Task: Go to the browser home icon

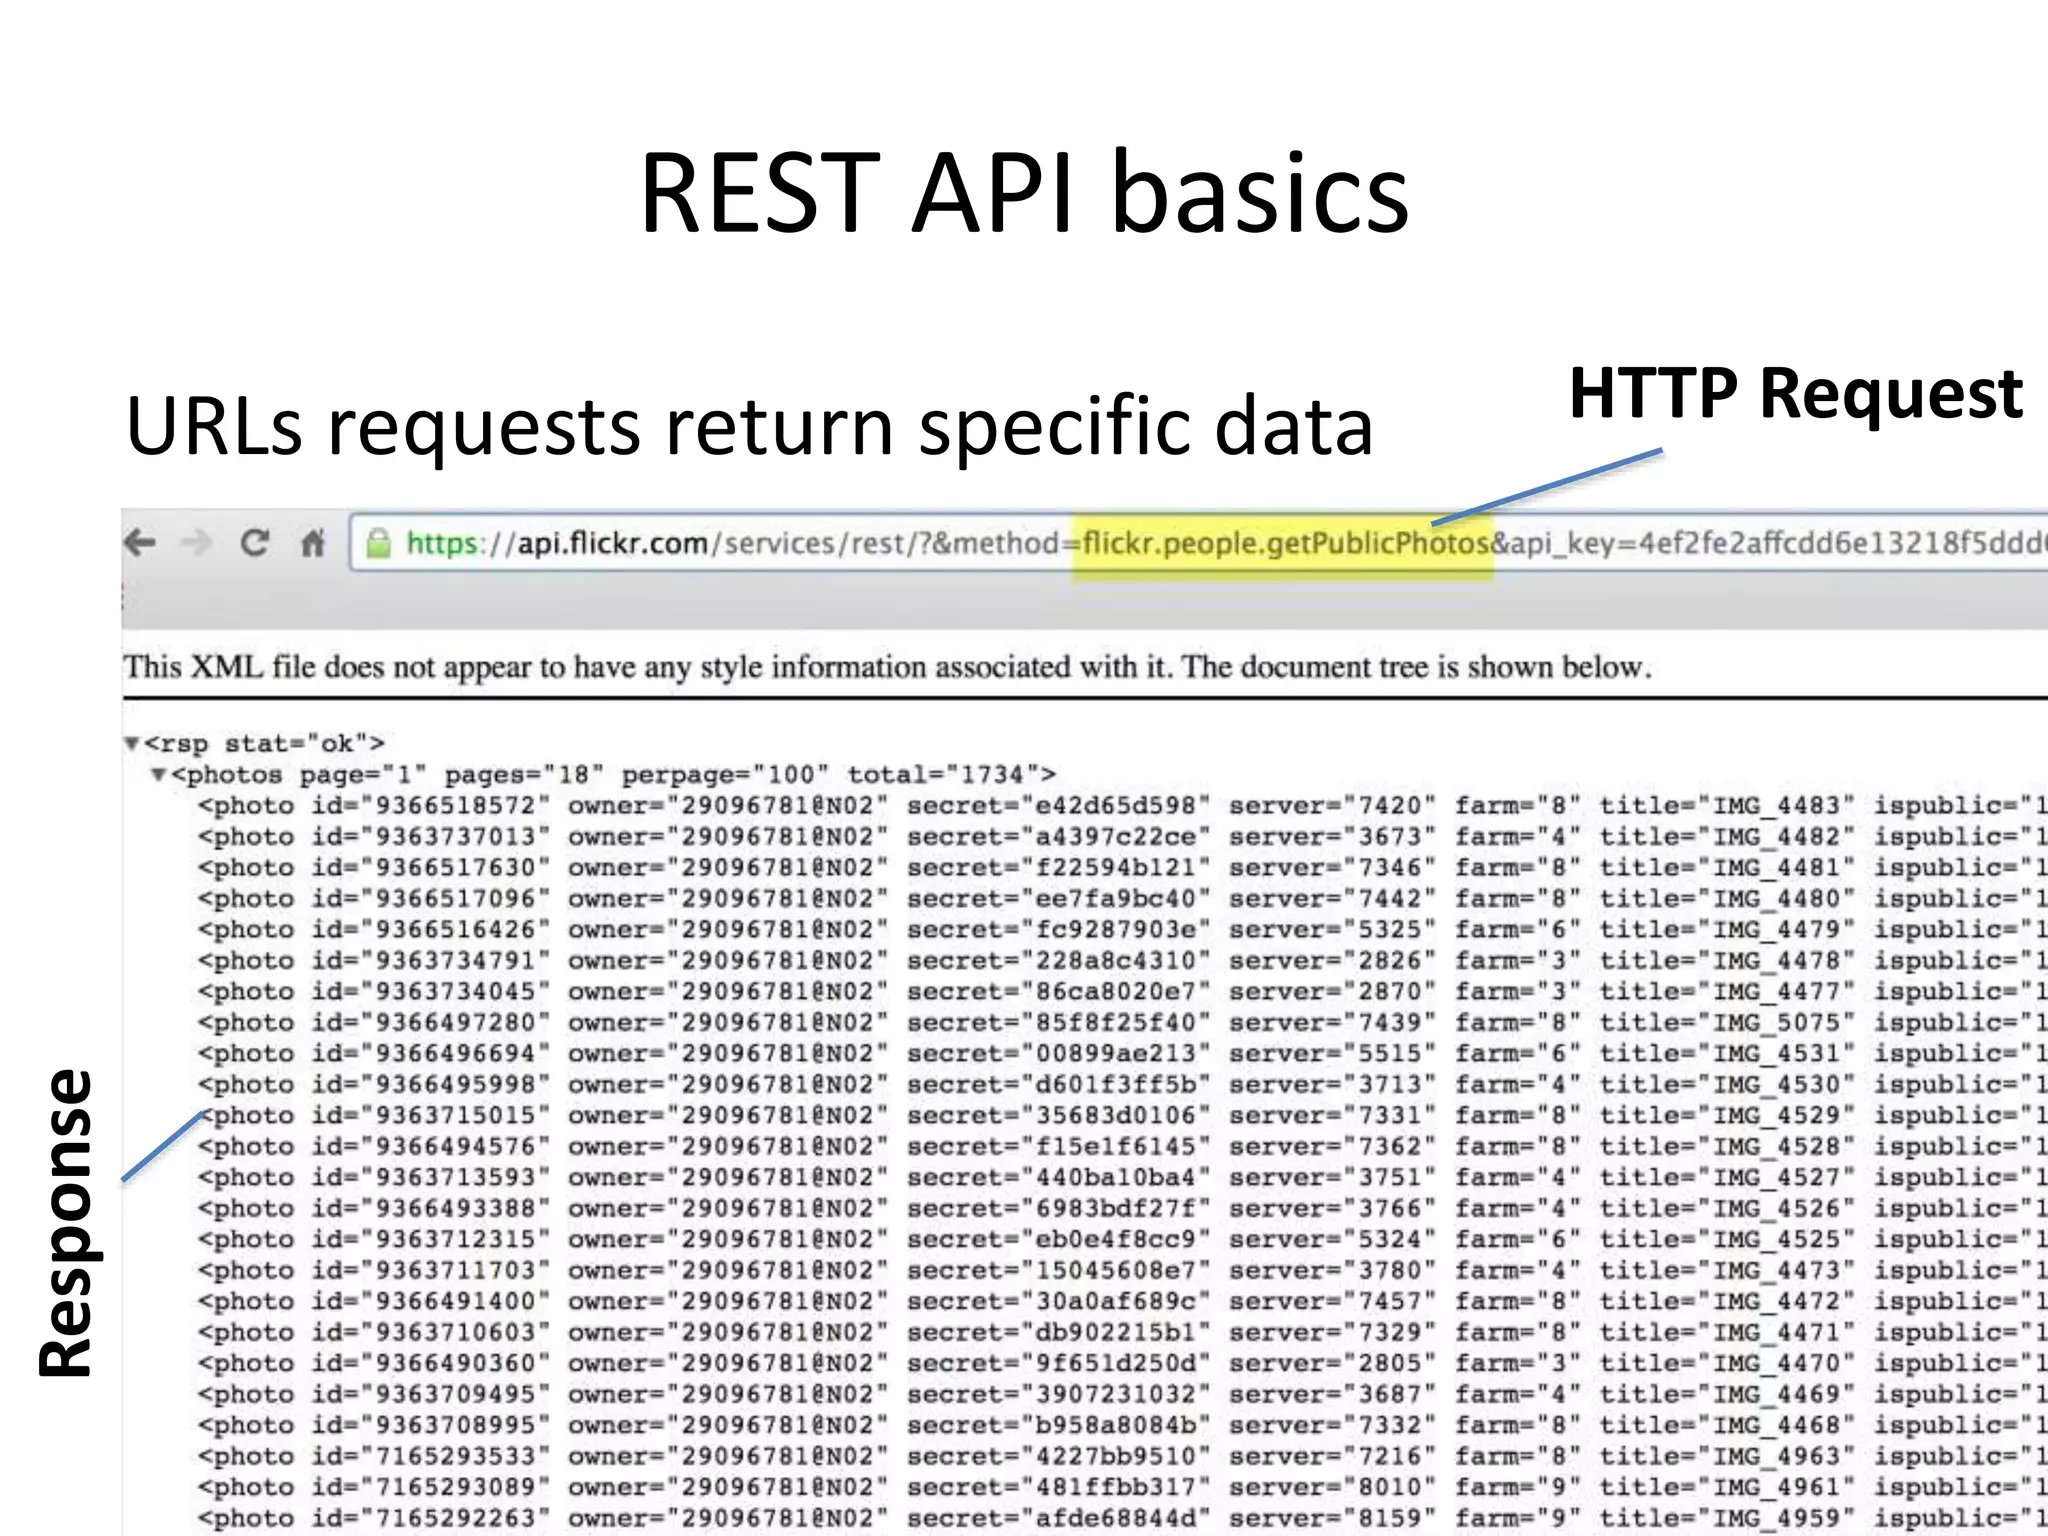Action: coord(313,543)
